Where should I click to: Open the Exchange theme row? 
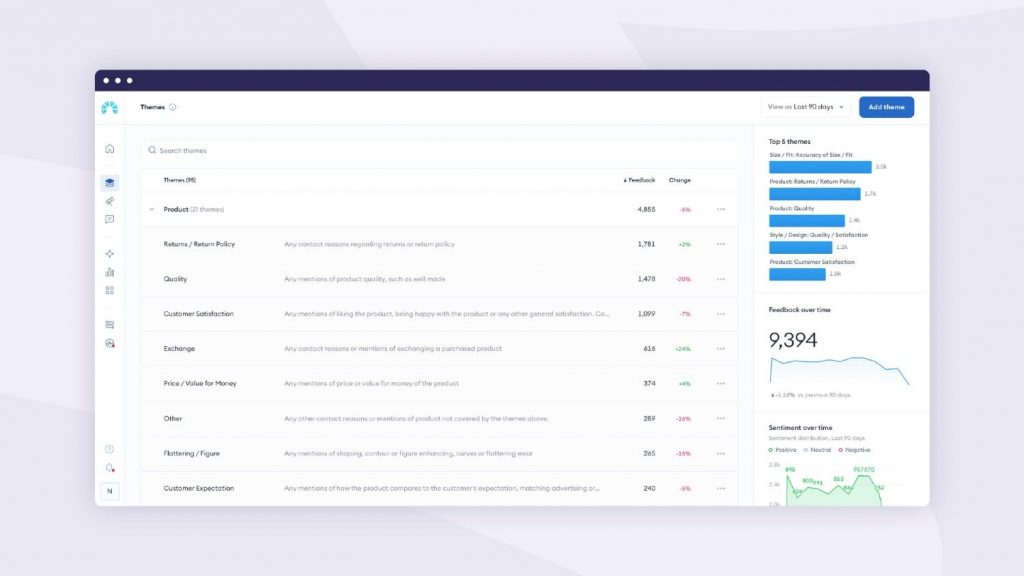click(x=439, y=349)
